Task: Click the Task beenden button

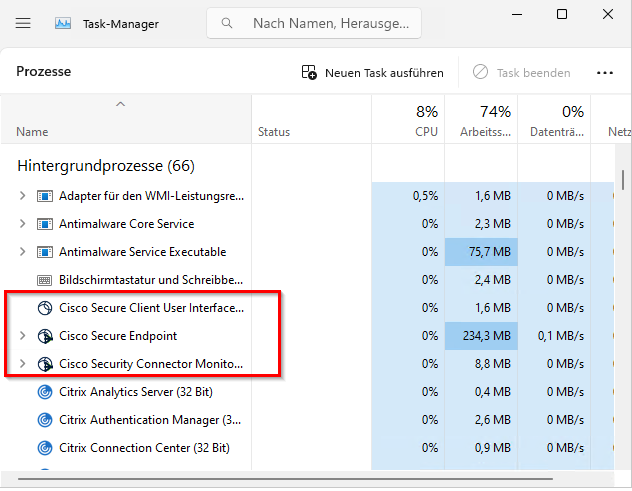Action: (x=521, y=73)
